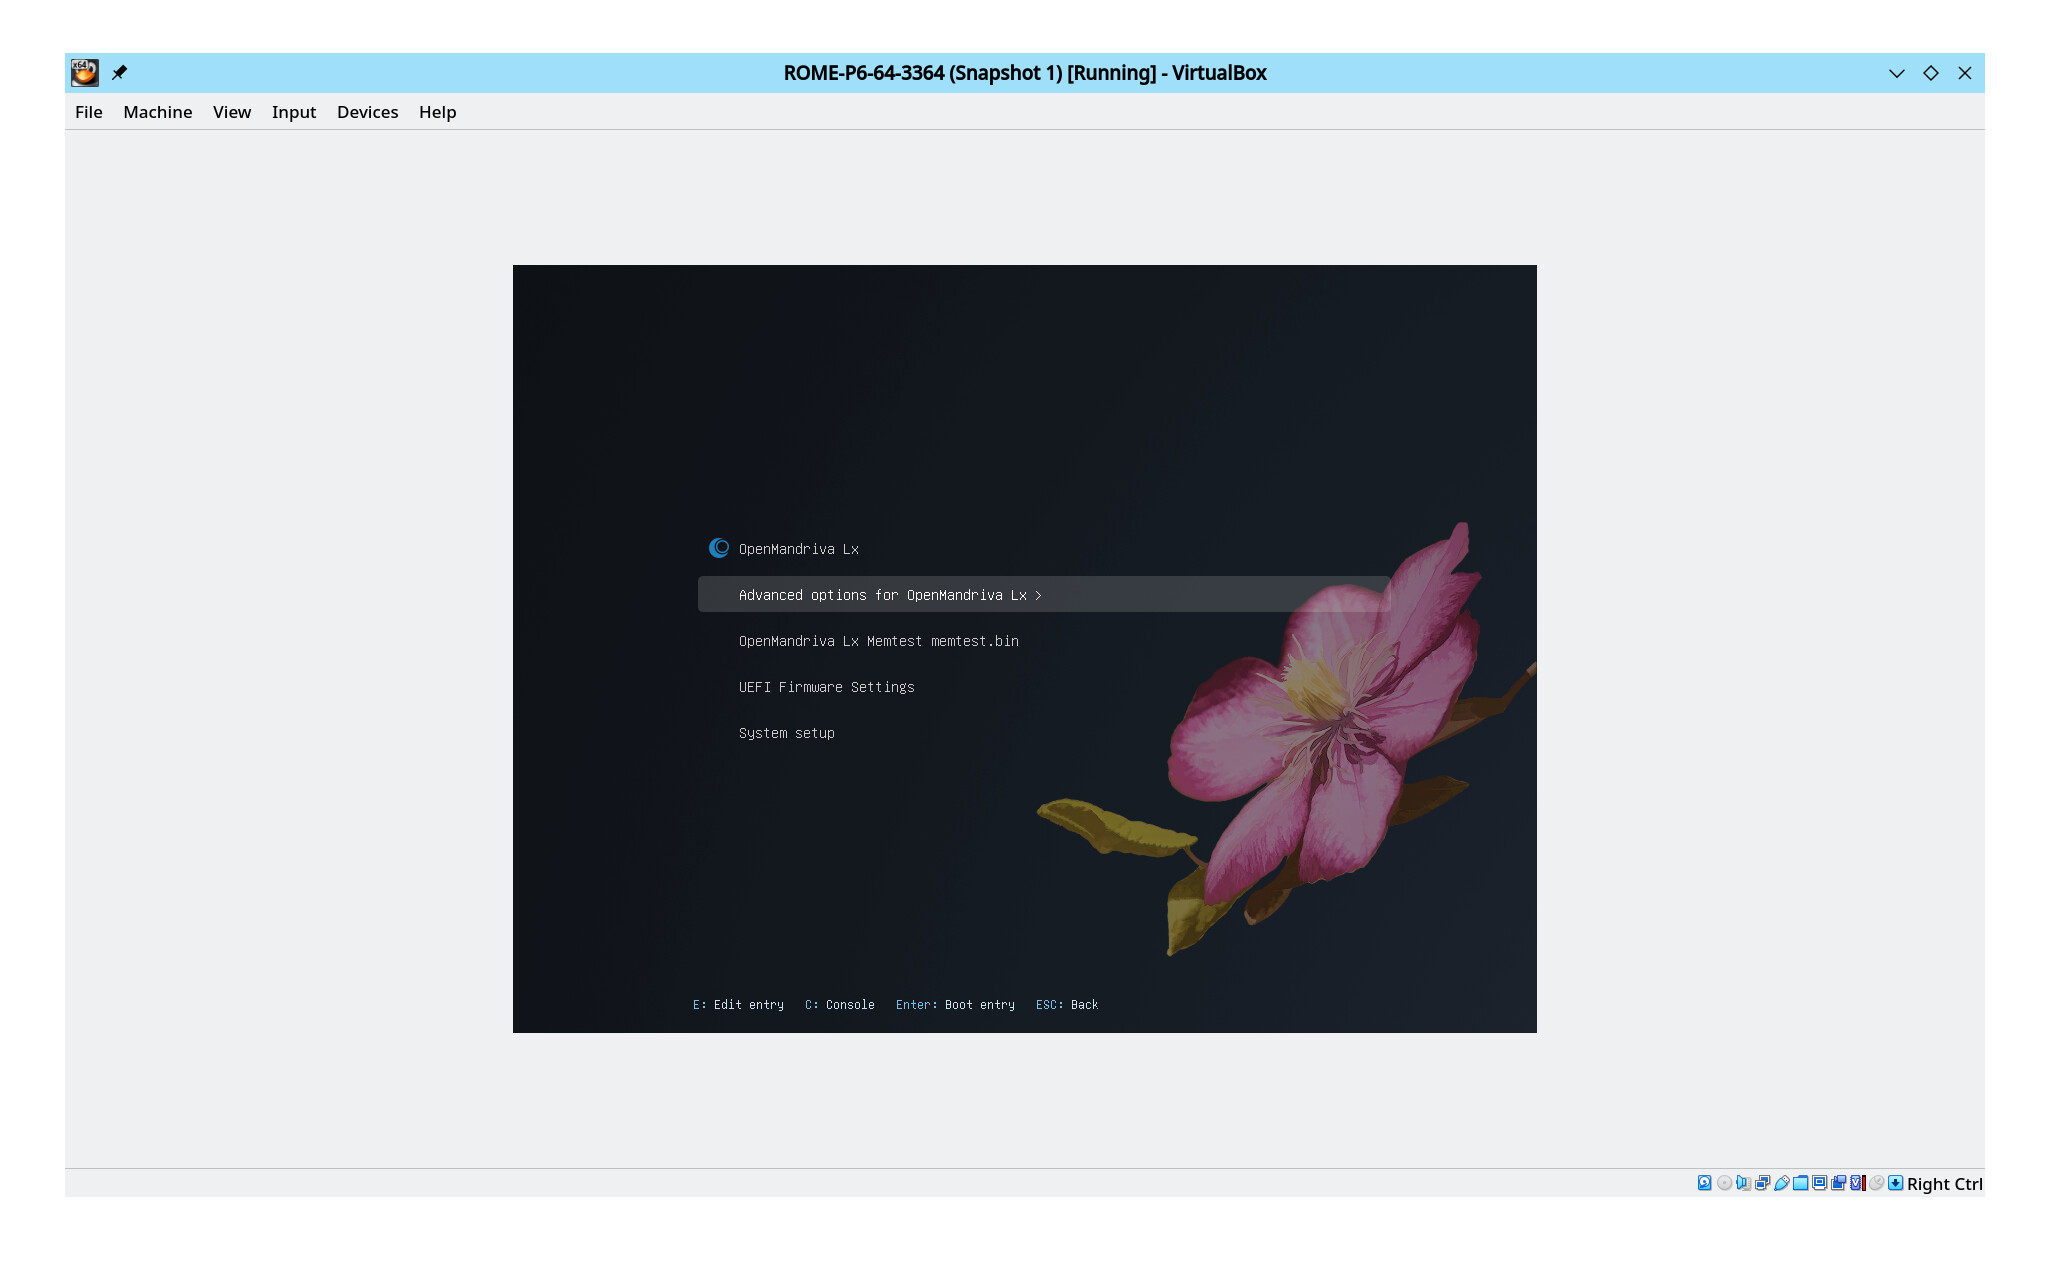Toggle the mouse integration indicator
2050x1274 pixels.
tap(1876, 1183)
